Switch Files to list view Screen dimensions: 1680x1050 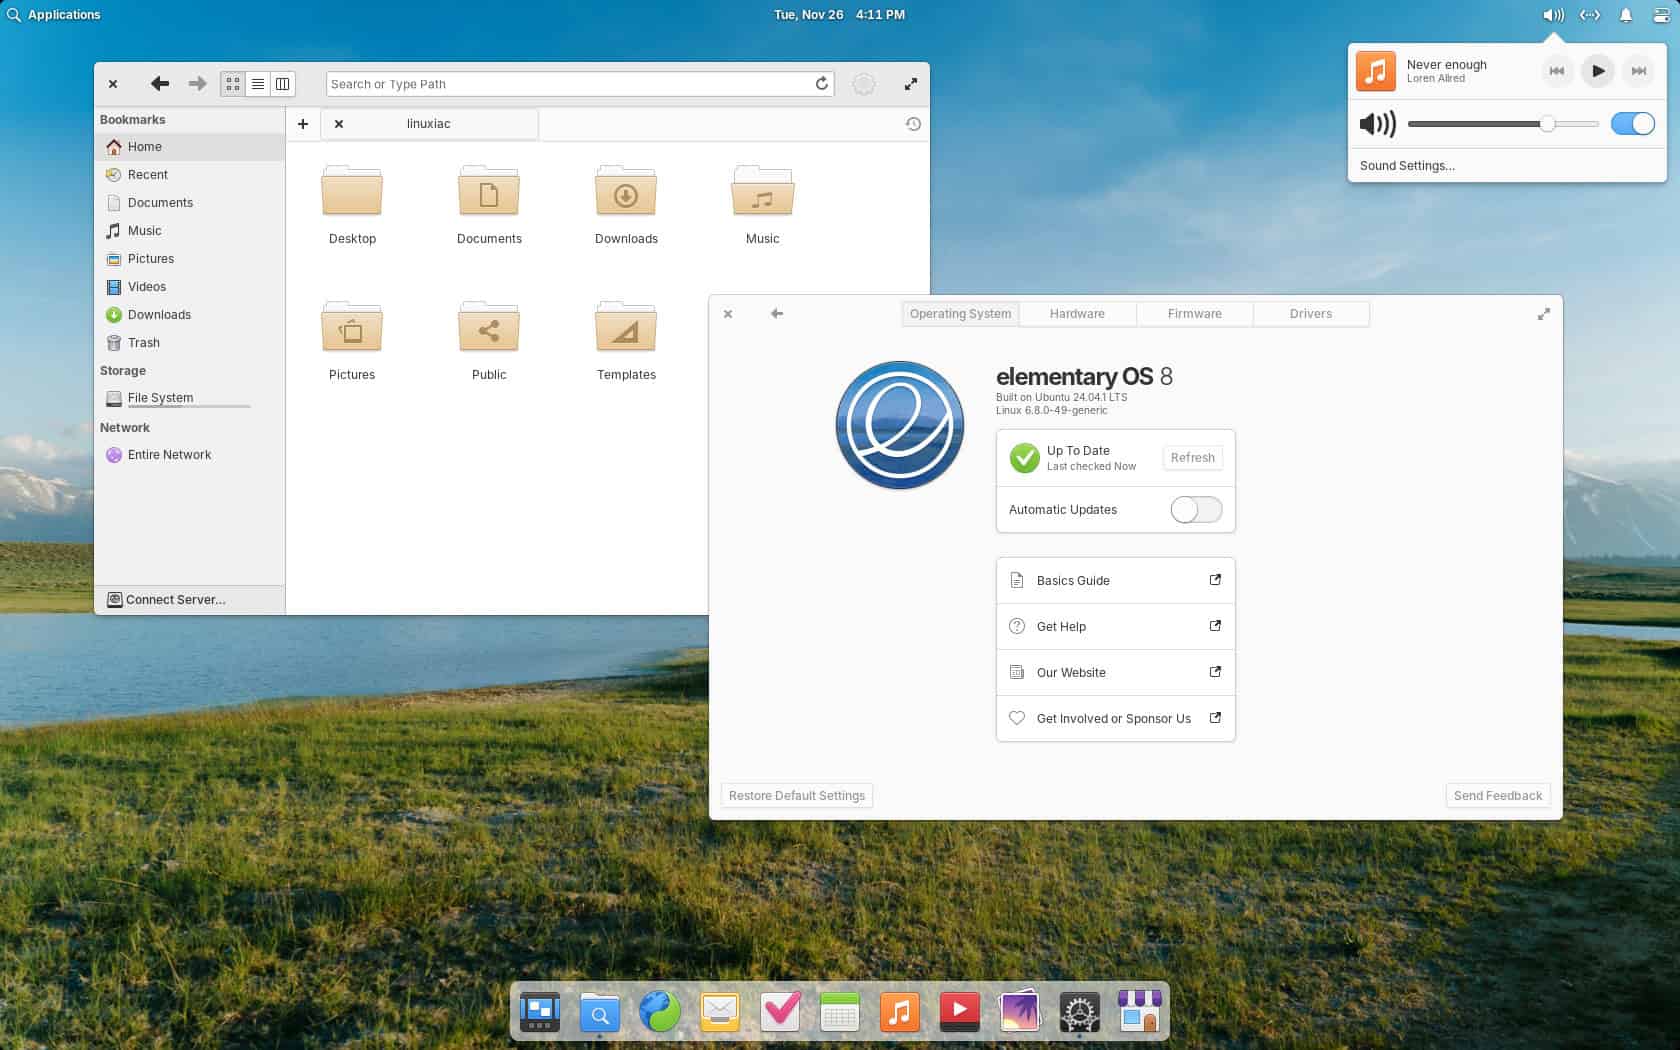point(257,84)
